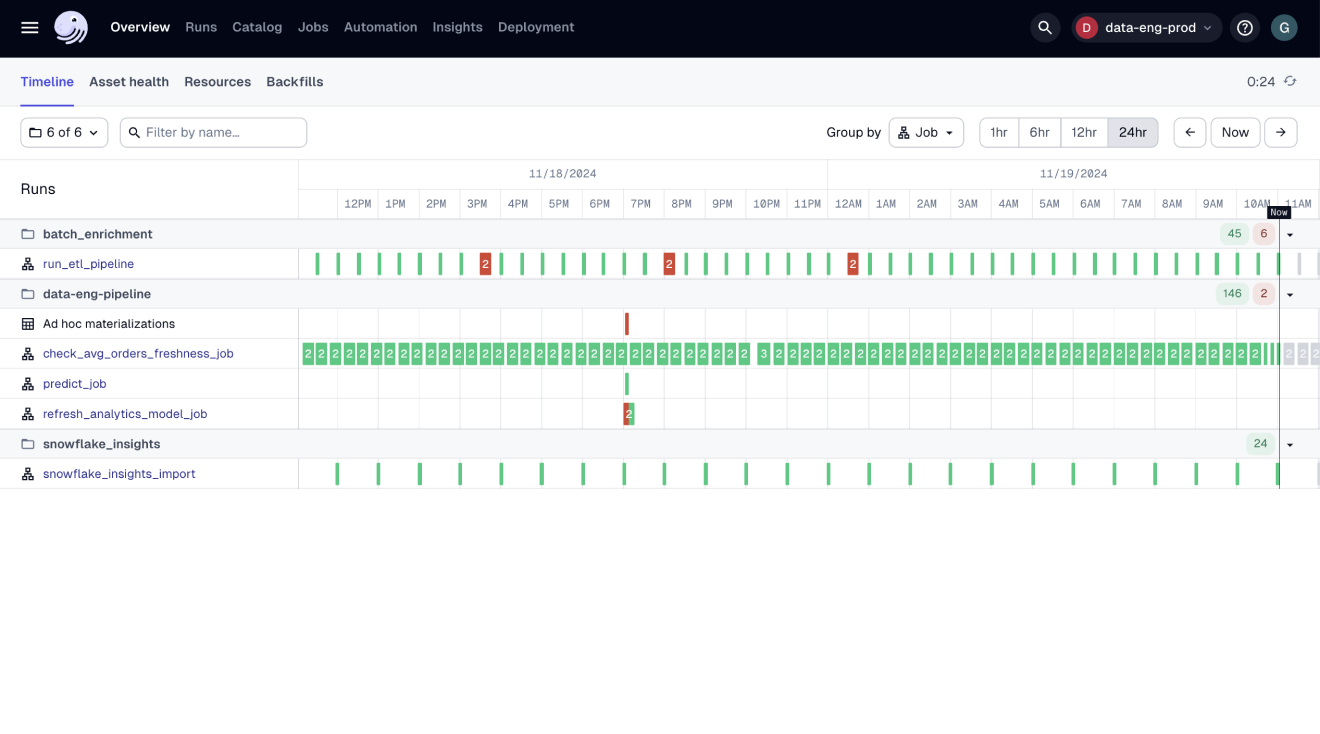Enable the 6hr time range

pyautogui.click(x=1039, y=132)
